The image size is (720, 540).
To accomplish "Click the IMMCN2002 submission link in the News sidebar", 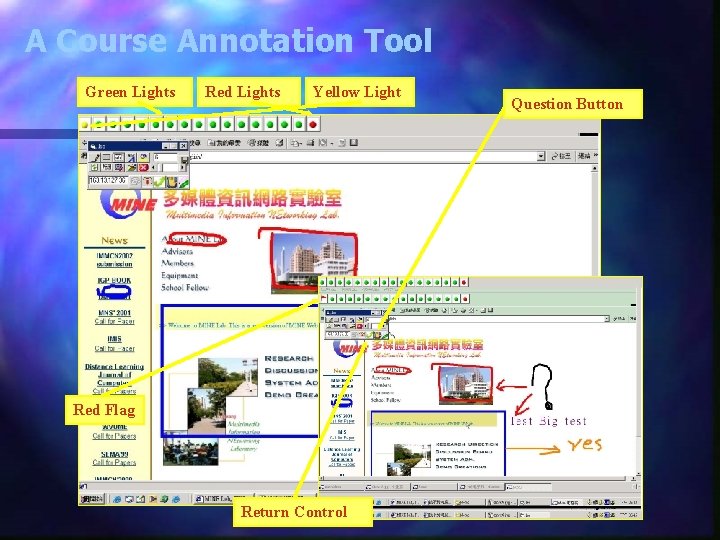I will (114, 260).
